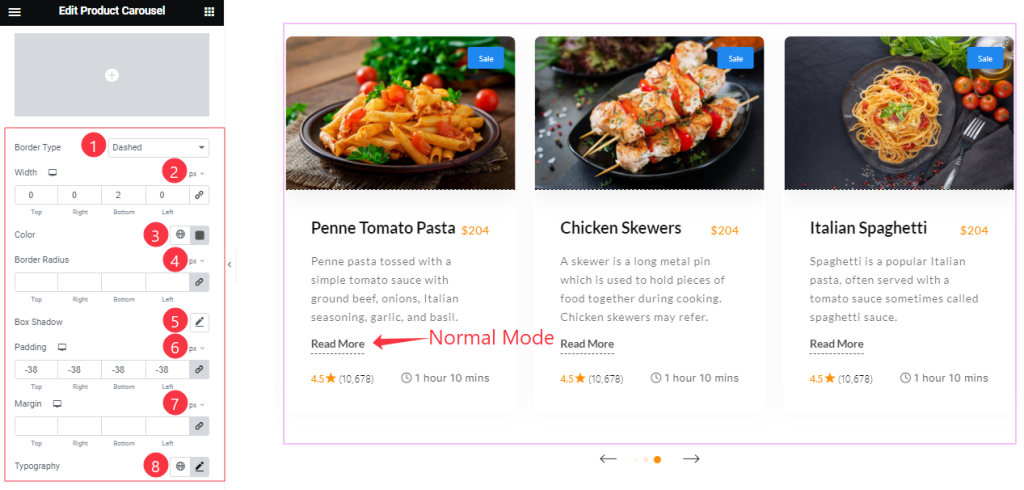Click global color globe icon beside Color
The width and height of the screenshot is (1024, 490).
pyautogui.click(x=180, y=235)
